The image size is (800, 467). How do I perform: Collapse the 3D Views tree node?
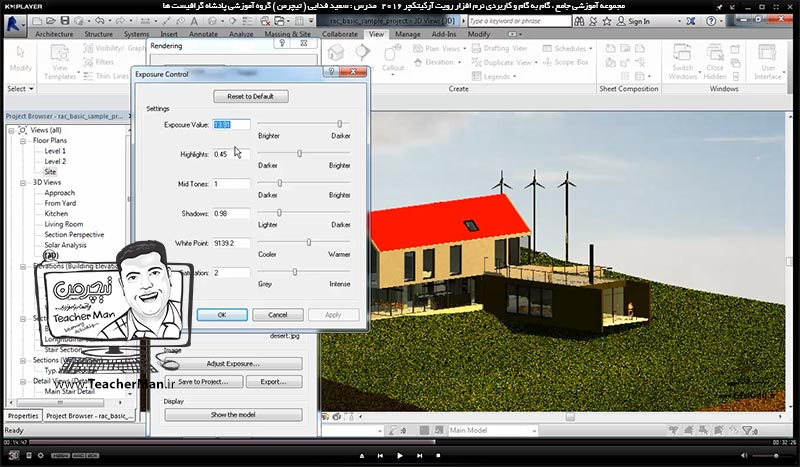coord(23,183)
